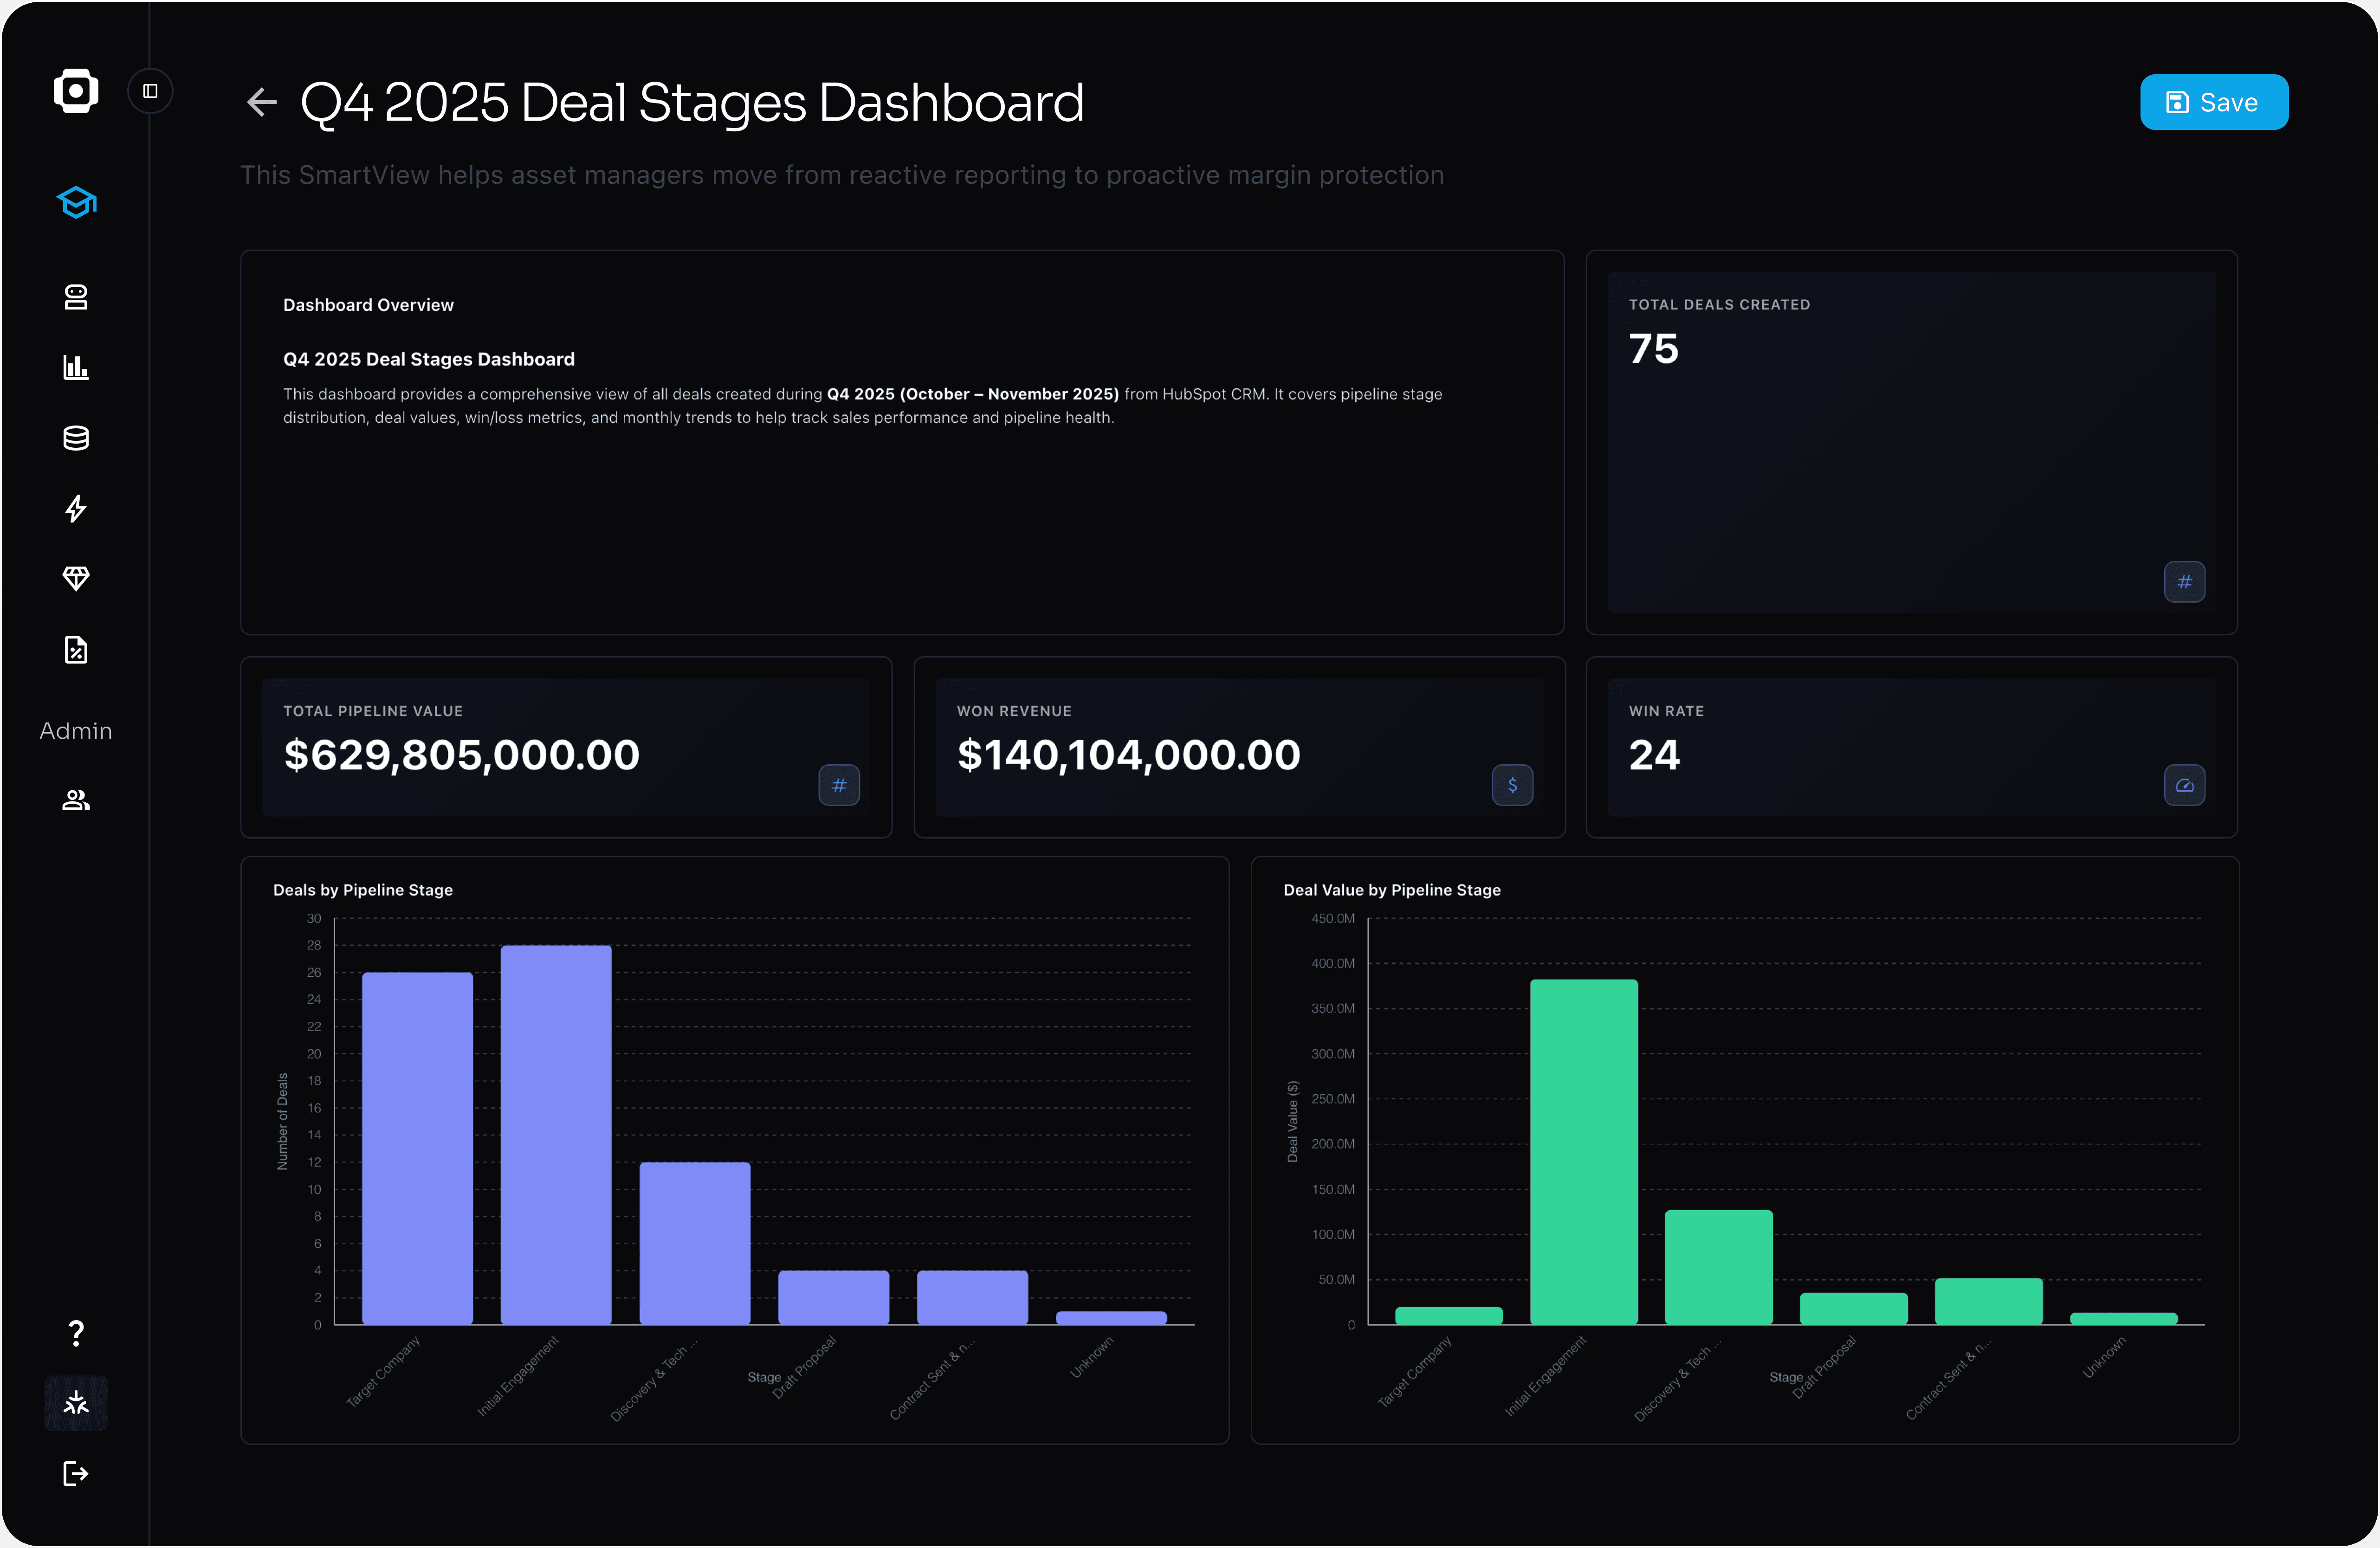Toggle the percent badge on Win Rate card
The width and height of the screenshot is (2380, 1548).
pyautogui.click(x=2185, y=785)
